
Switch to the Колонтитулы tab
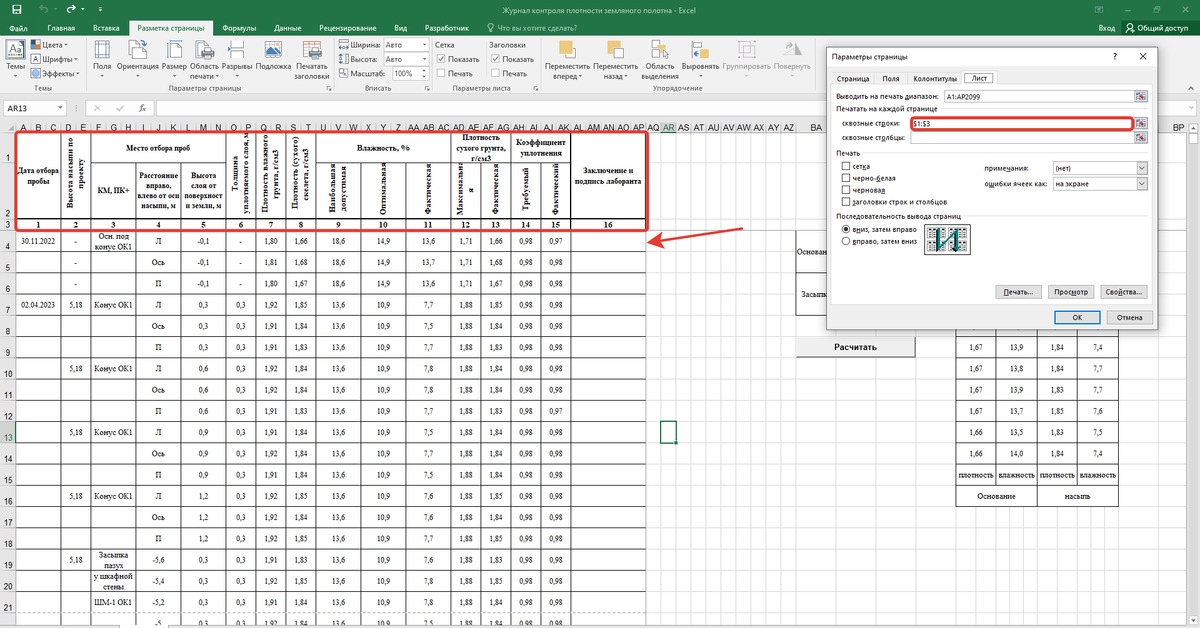[x=936, y=78]
